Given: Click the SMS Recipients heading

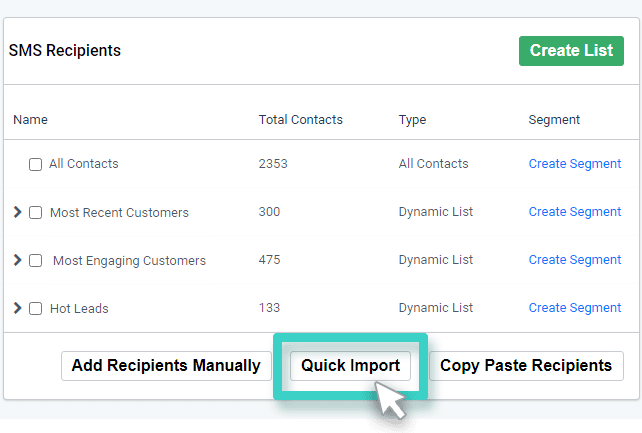Looking at the screenshot, I should tap(65, 51).
